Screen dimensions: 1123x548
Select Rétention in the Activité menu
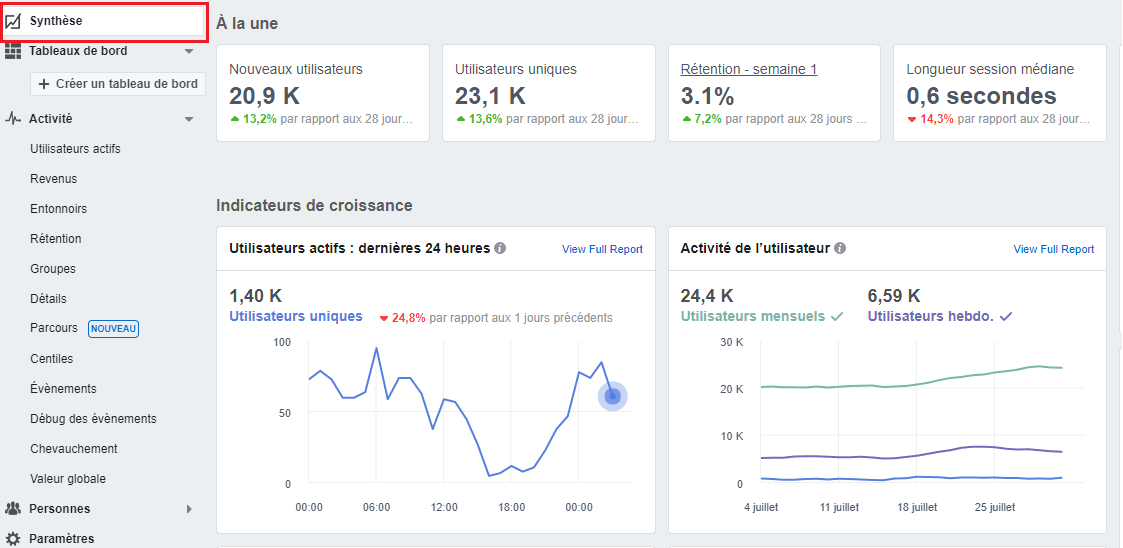[x=56, y=239]
